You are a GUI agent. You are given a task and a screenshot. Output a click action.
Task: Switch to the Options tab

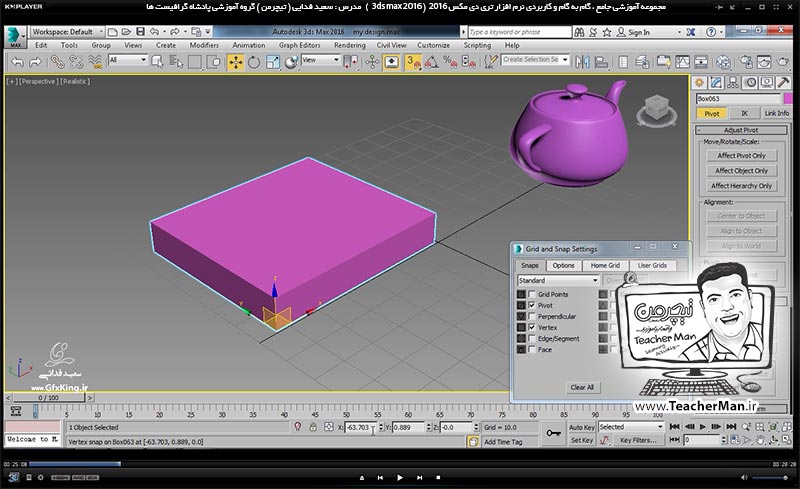click(563, 265)
